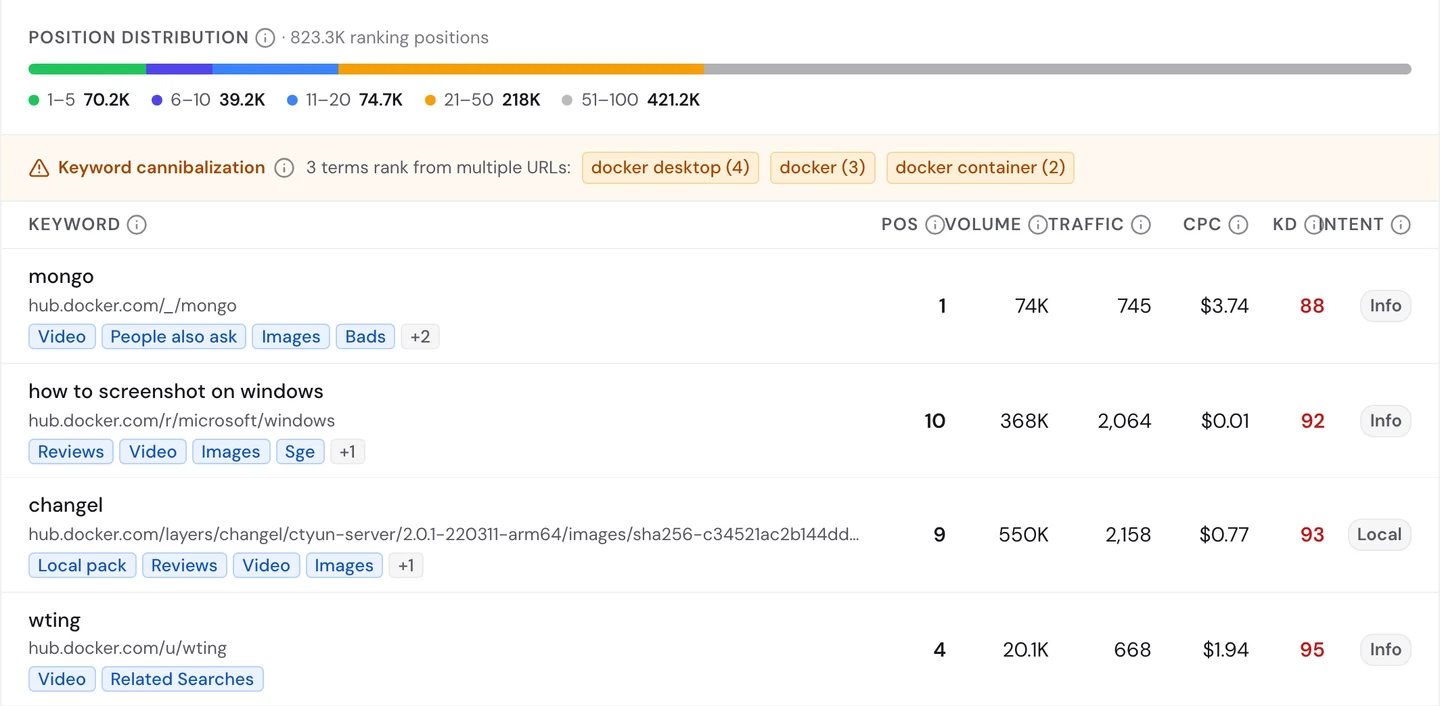1440x706 pixels.
Task: Open 'how to screenshot on windows' keyword
Action: pyautogui.click(x=176, y=391)
